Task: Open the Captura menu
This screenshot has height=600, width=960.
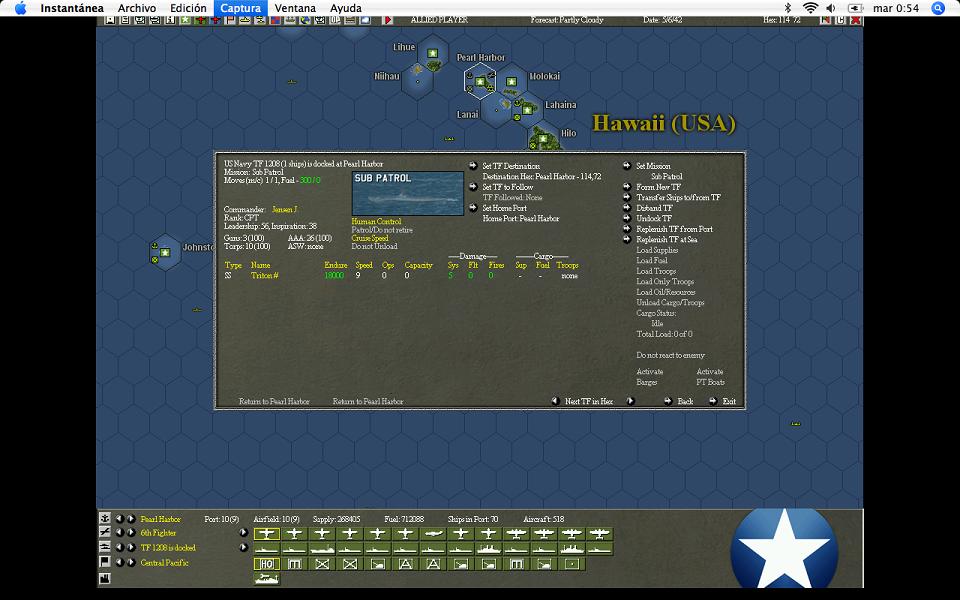Action: pyautogui.click(x=241, y=8)
